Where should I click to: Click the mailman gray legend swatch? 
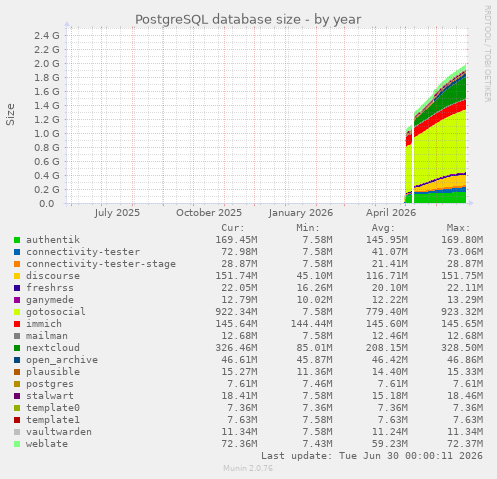tap(17, 336)
